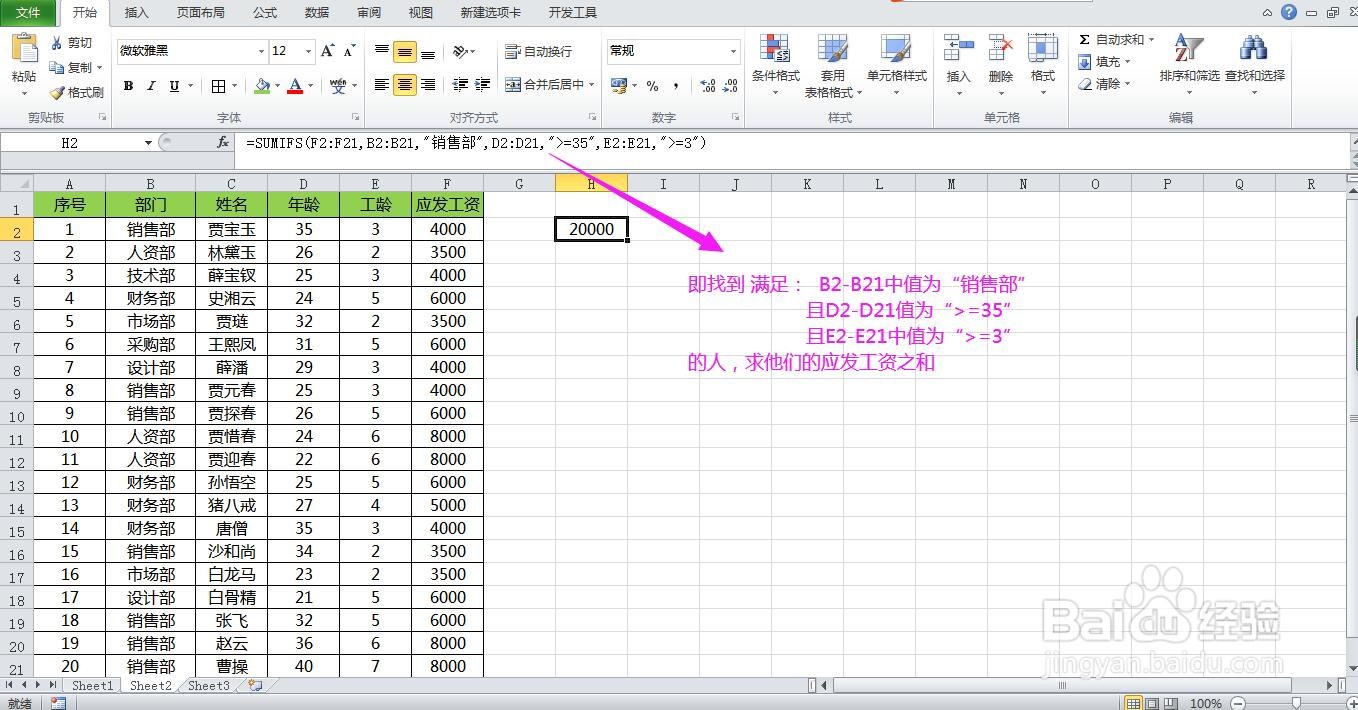This screenshot has height=710, width=1358.
Task: Open the File (文件) tab
Action: coord(29,13)
